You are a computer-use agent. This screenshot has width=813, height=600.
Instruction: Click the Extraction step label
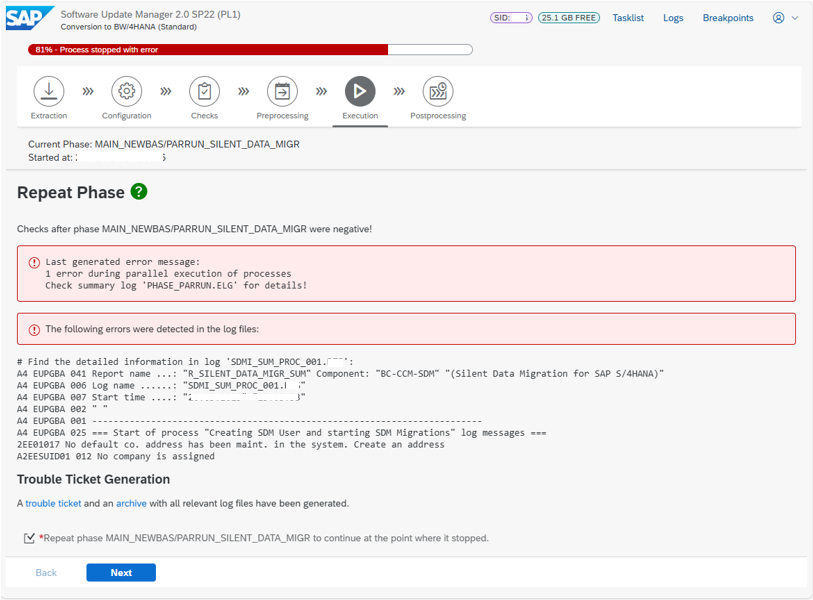point(49,116)
